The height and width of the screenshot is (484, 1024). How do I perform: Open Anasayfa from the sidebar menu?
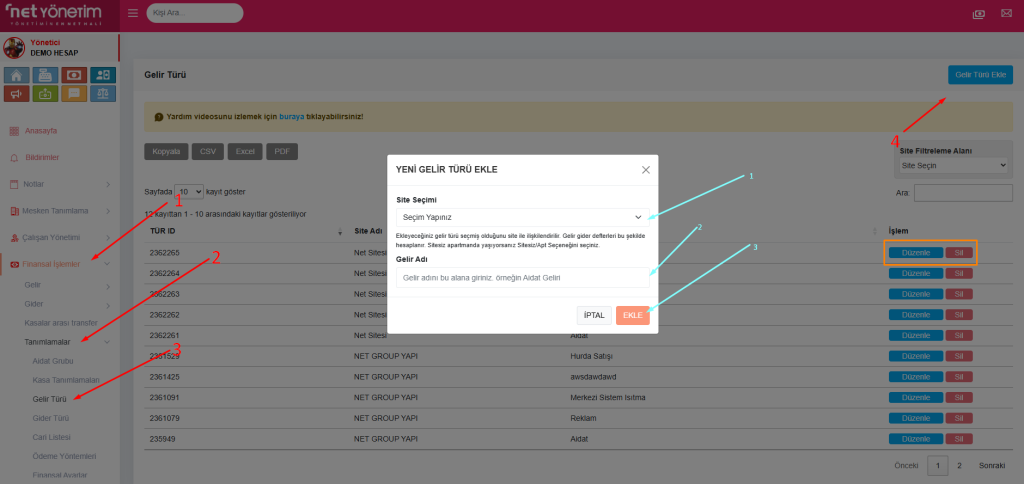40,131
